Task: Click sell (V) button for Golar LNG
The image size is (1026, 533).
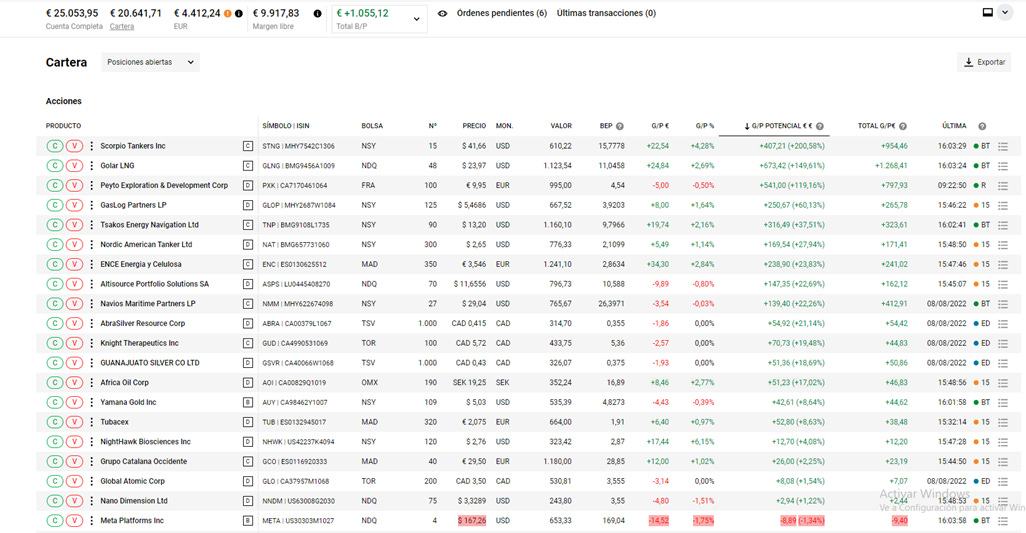Action: (x=75, y=165)
